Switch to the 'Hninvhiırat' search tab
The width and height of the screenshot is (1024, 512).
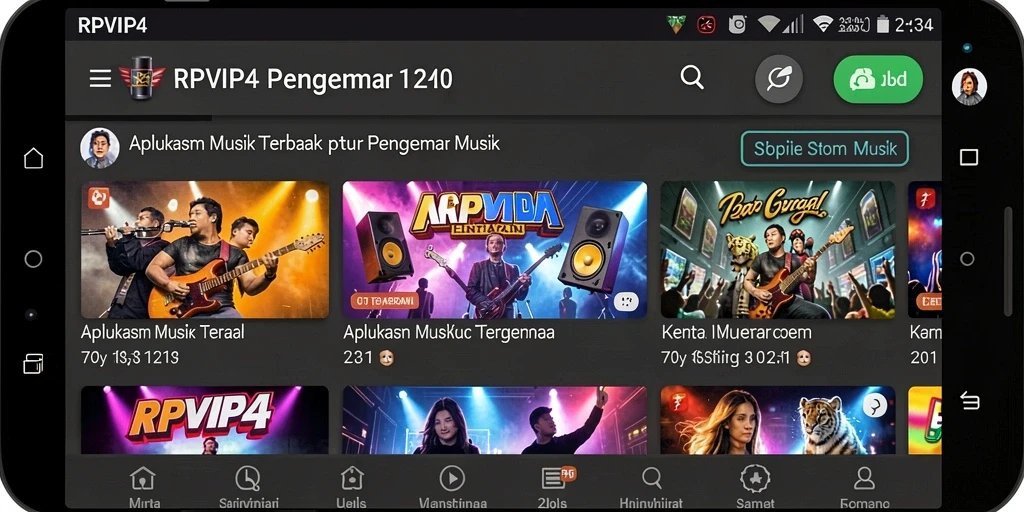click(651, 487)
